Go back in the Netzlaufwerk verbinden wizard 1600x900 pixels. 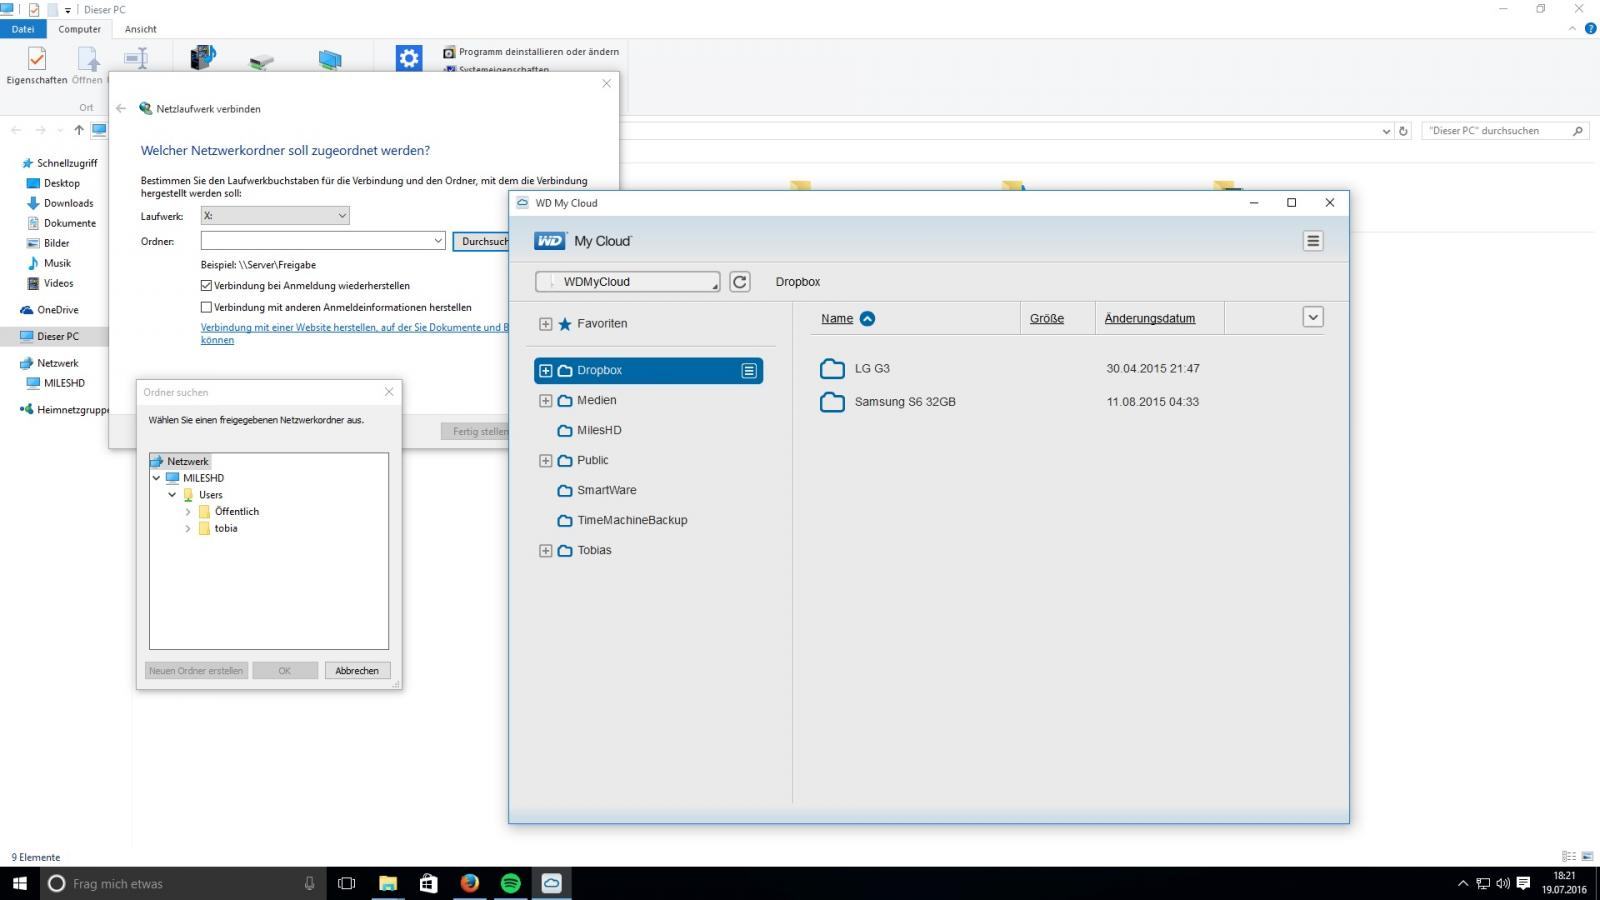[121, 109]
